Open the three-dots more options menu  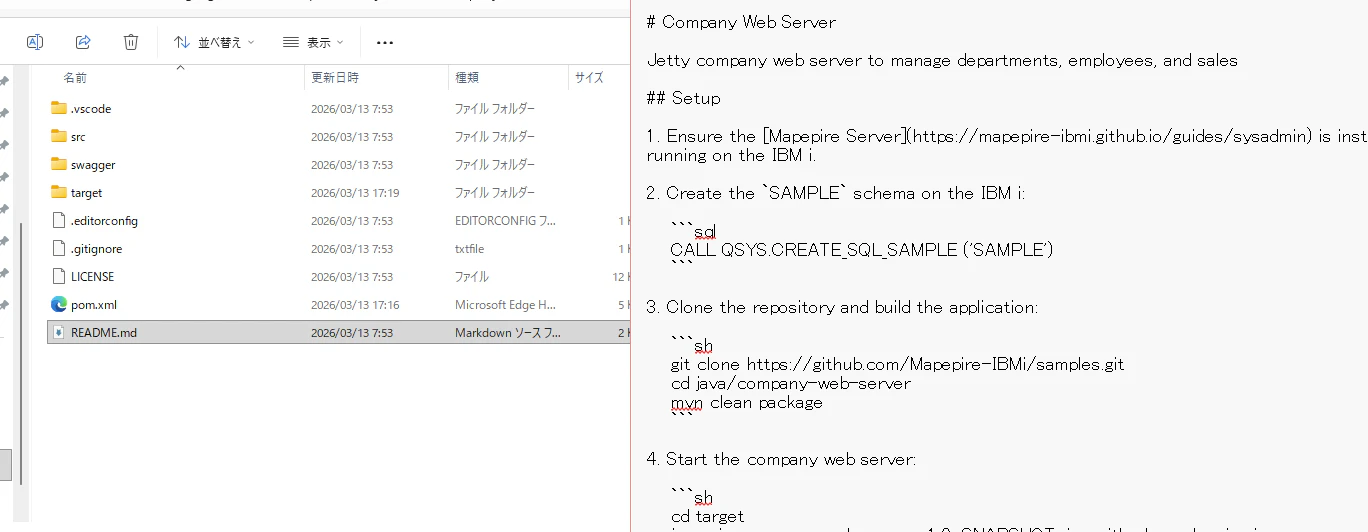[x=385, y=42]
